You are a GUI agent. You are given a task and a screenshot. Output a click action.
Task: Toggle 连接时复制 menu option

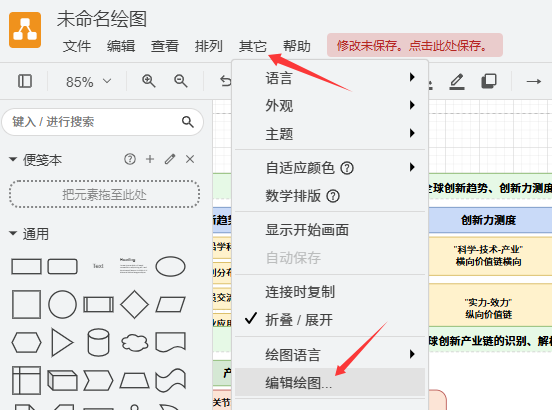click(x=330, y=292)
